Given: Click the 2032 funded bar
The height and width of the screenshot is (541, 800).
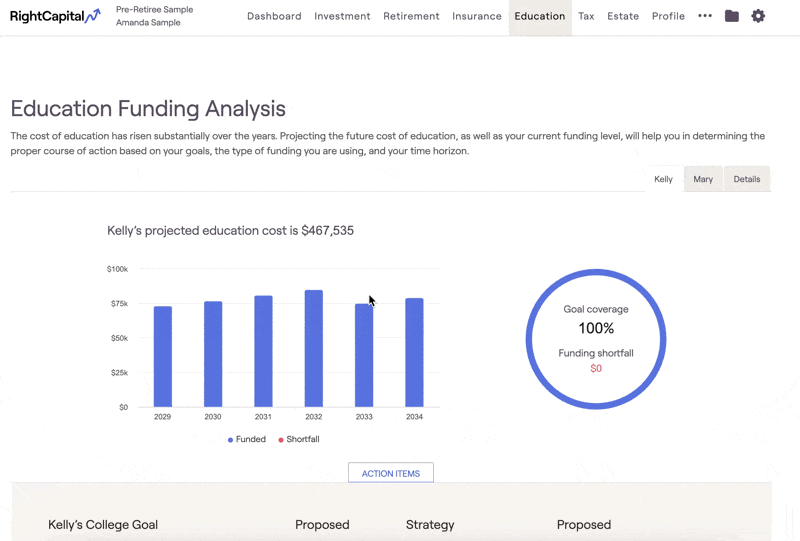Looking at the screenshot, I should point(313,348).
